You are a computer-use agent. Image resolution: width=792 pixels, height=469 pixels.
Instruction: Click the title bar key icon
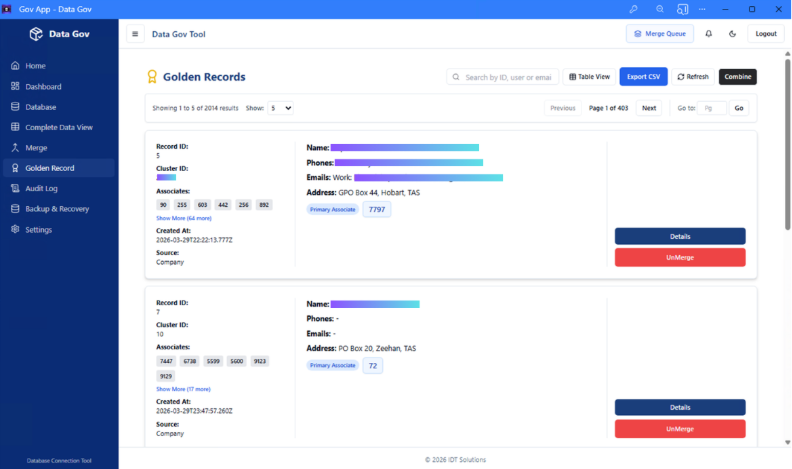pyautogui.click(x=633, y=9)
